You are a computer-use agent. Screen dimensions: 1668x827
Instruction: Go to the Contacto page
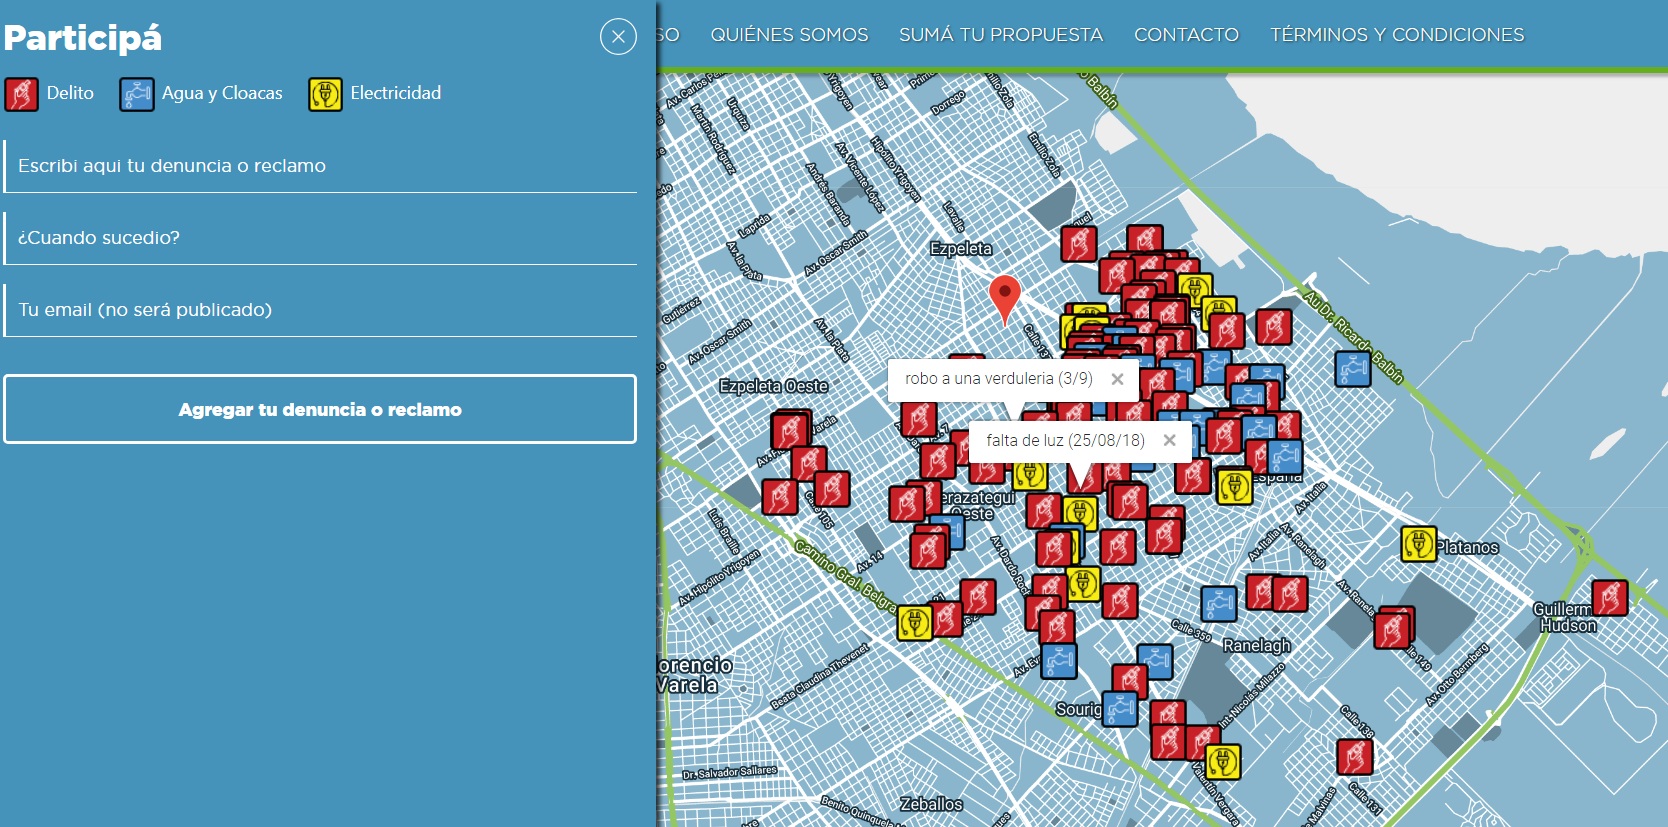coord(1186,35)
